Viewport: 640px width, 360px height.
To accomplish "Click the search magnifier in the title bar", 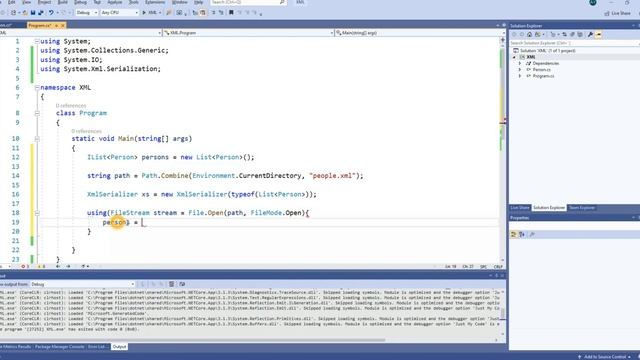I will [282, 2].
